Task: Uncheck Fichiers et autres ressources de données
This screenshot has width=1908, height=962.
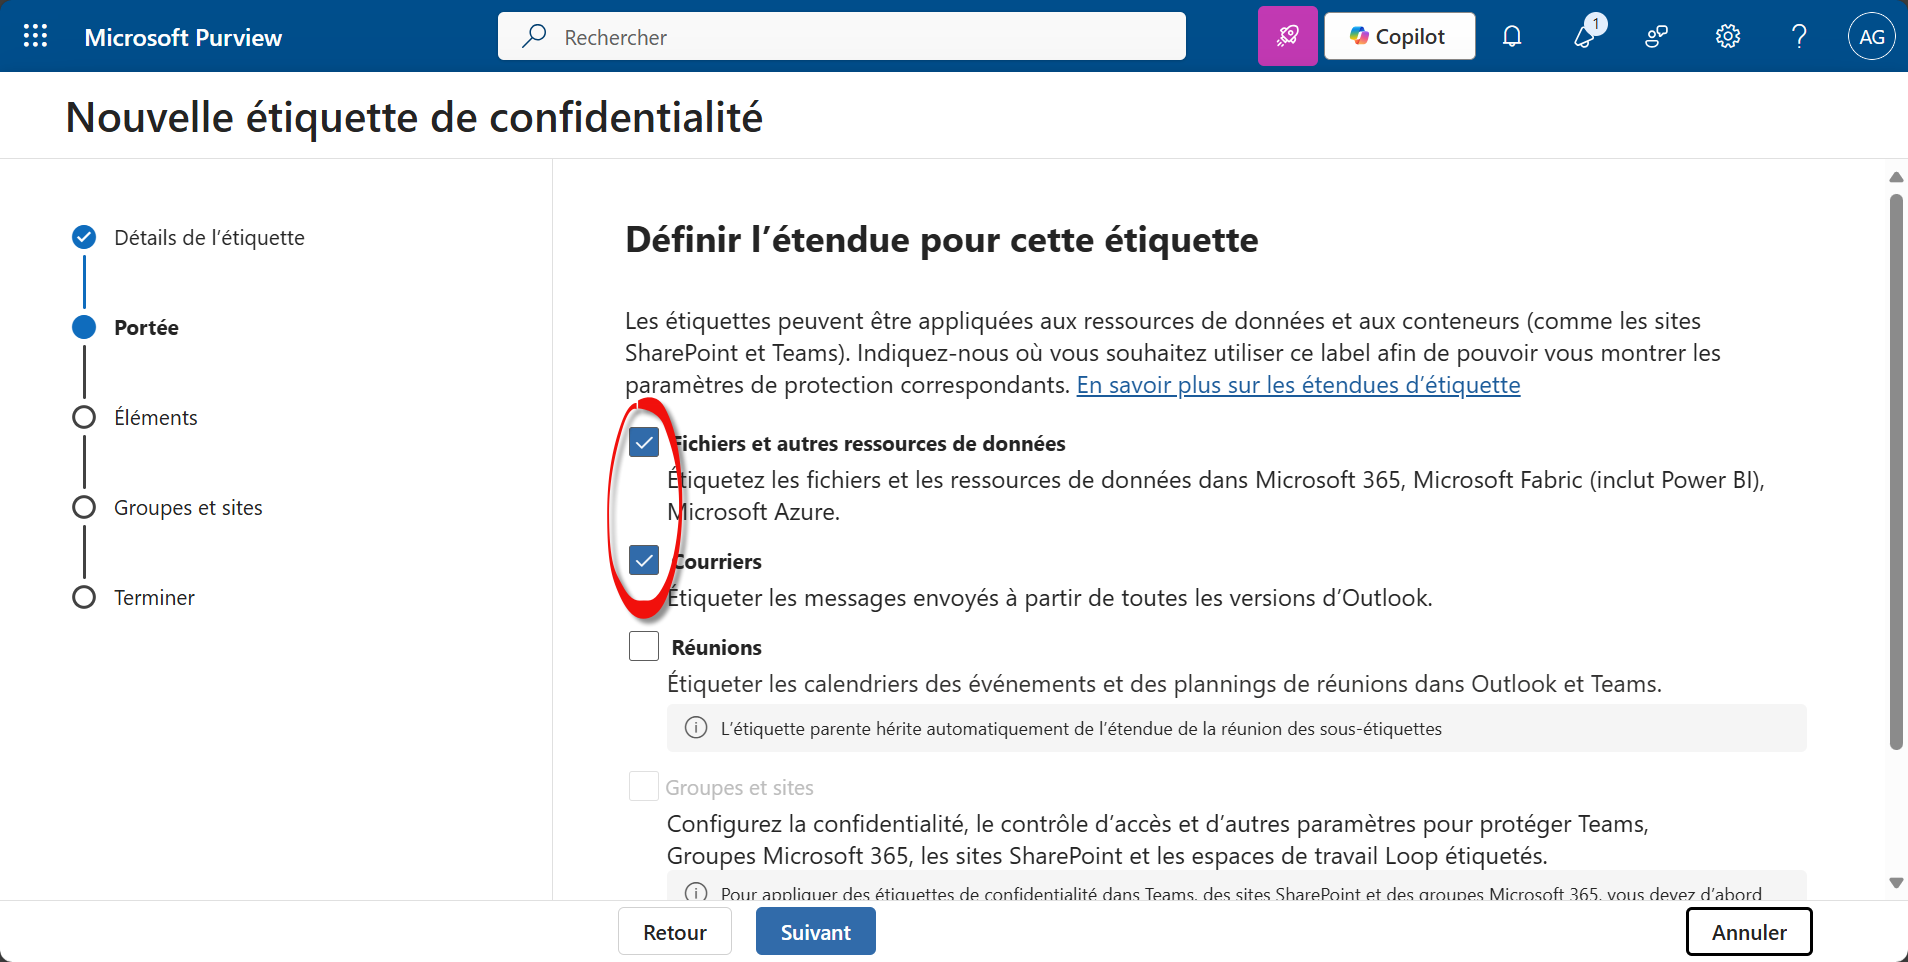Action: (x=644, y=442)
